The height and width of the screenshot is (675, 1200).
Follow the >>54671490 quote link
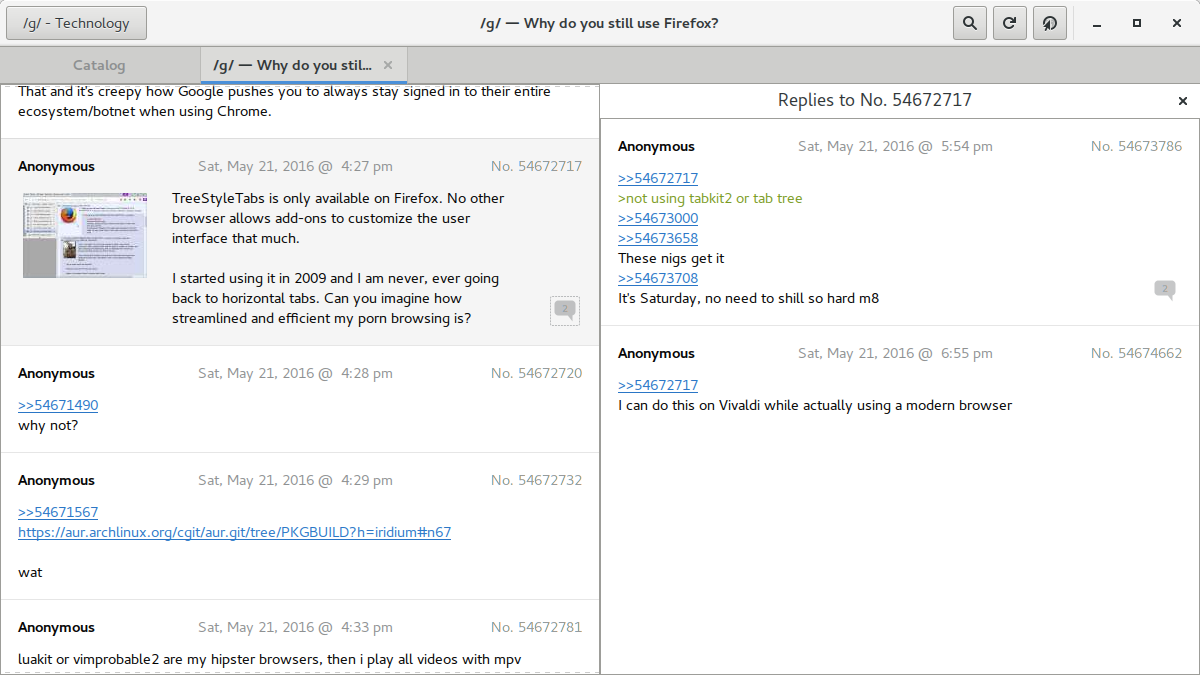click(58, 405)
